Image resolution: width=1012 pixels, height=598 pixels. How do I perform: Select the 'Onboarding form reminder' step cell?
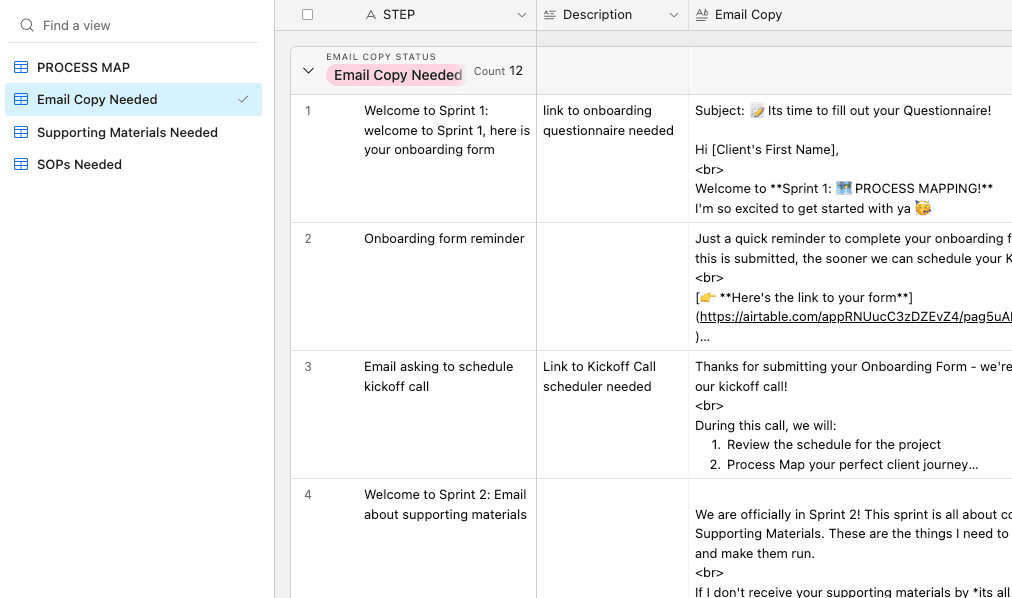447,287
